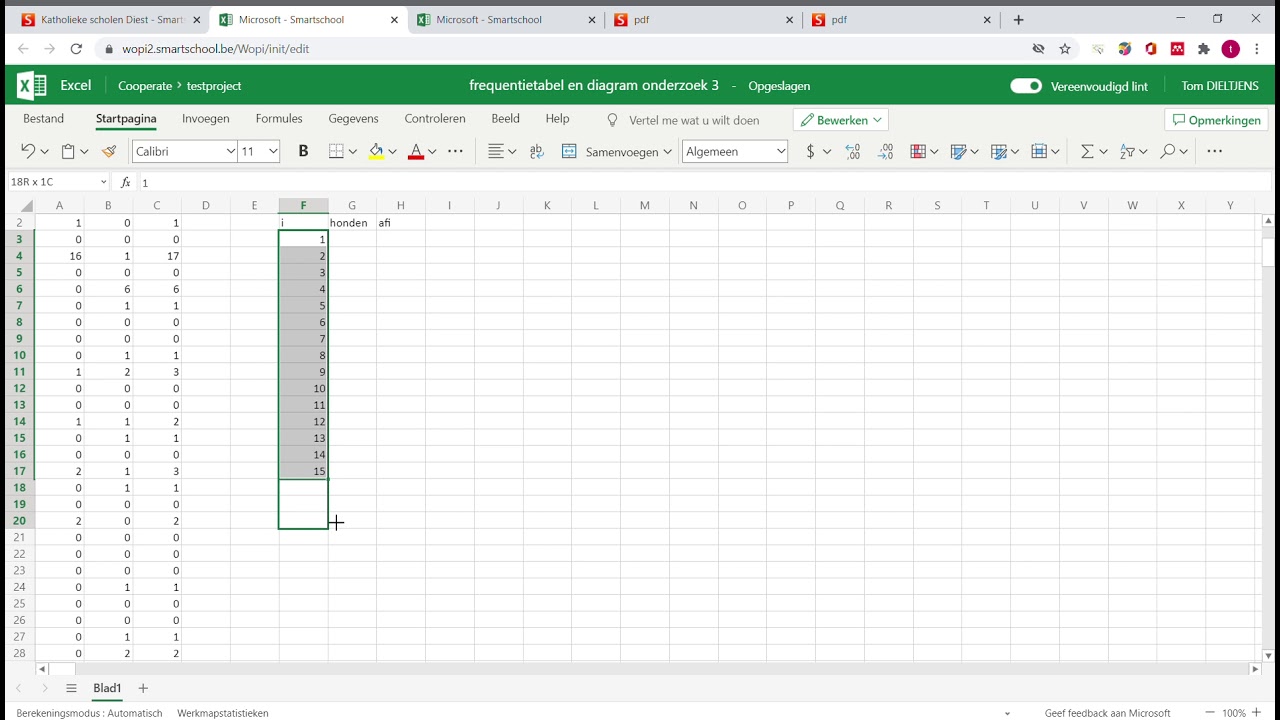Click the lightbulb tell-me icon

(x=613, y=120)
